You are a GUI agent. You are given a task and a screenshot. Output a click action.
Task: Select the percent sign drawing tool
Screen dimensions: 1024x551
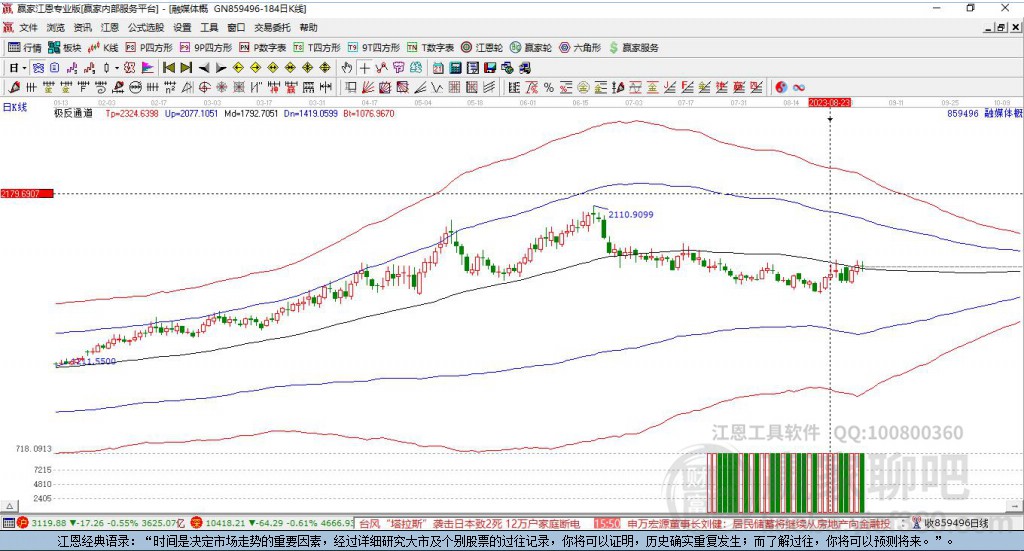549,87
